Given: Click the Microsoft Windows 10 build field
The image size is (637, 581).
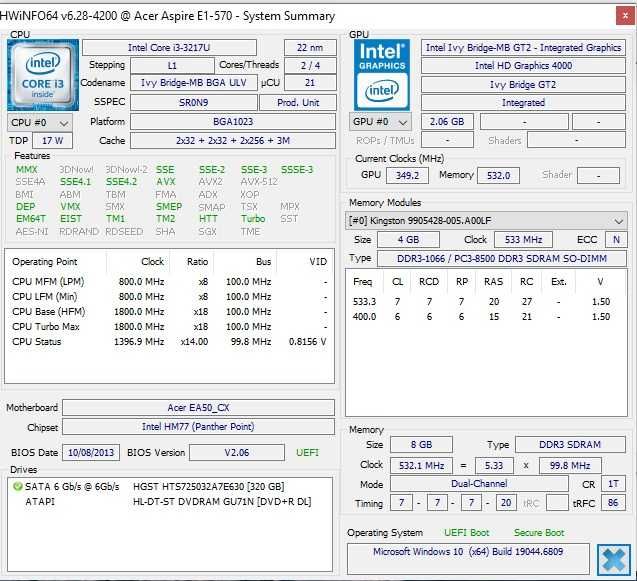Looking at the screenshot, I should [x=468, y=559].
